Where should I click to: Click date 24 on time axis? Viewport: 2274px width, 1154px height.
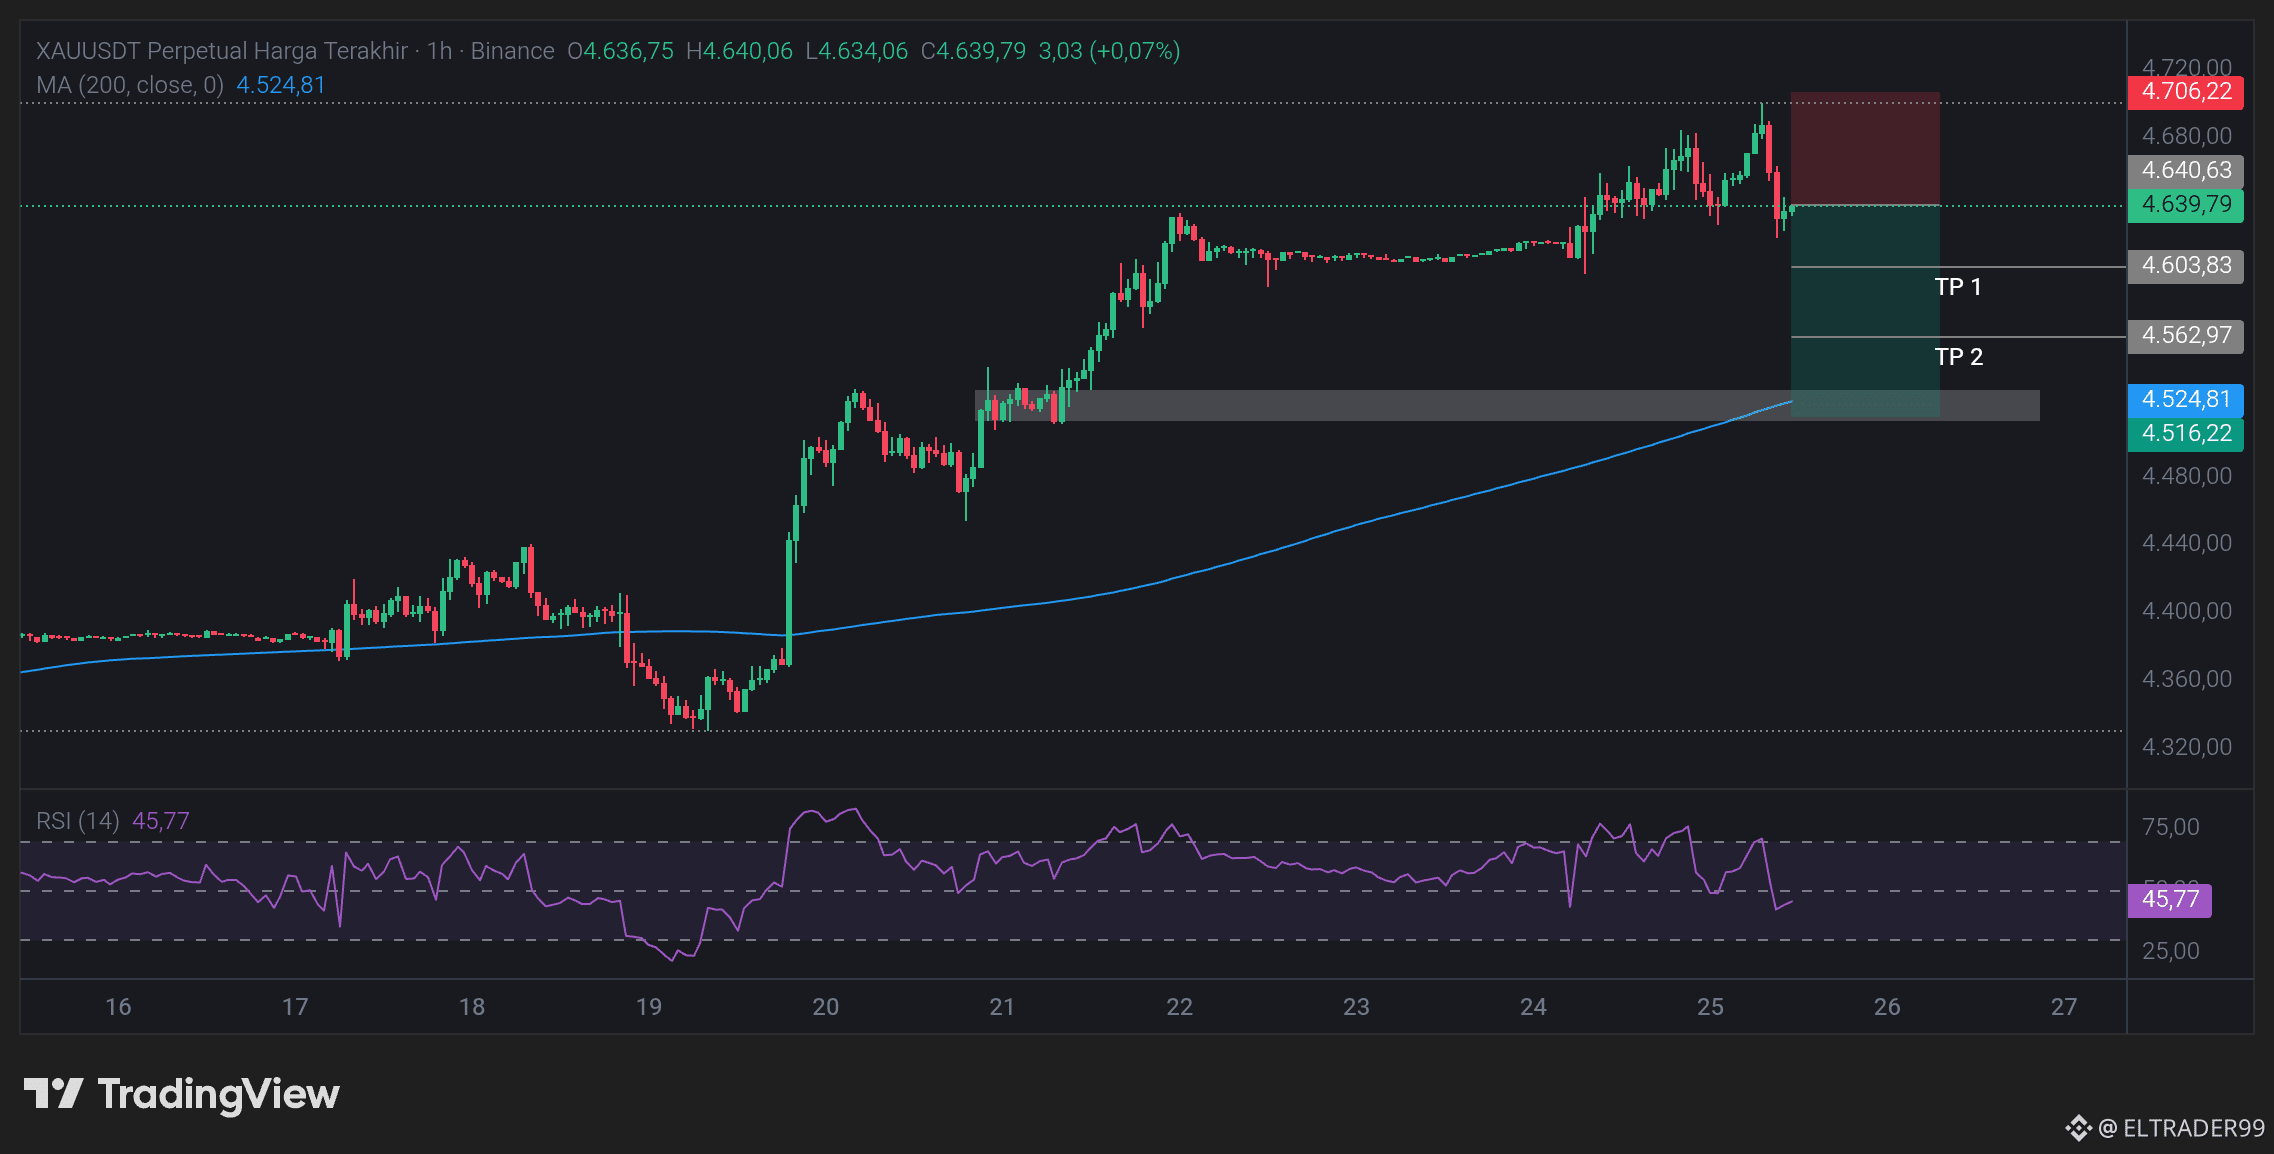click(1533, 1007)
